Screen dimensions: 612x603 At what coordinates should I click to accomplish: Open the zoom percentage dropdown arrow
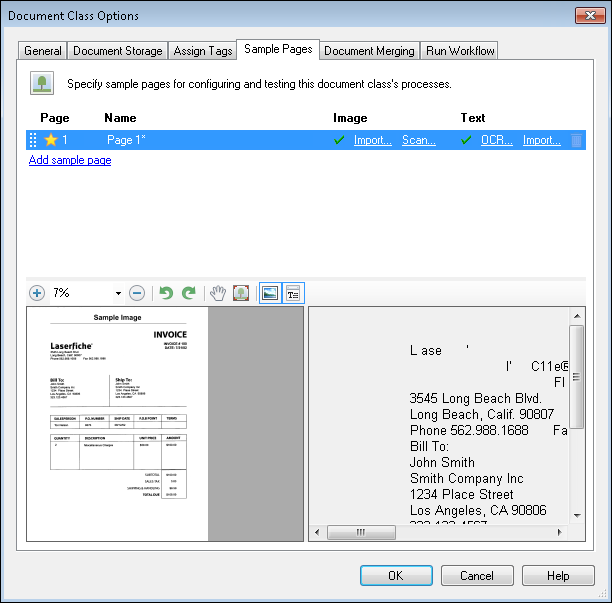click(x=118, y=293)
